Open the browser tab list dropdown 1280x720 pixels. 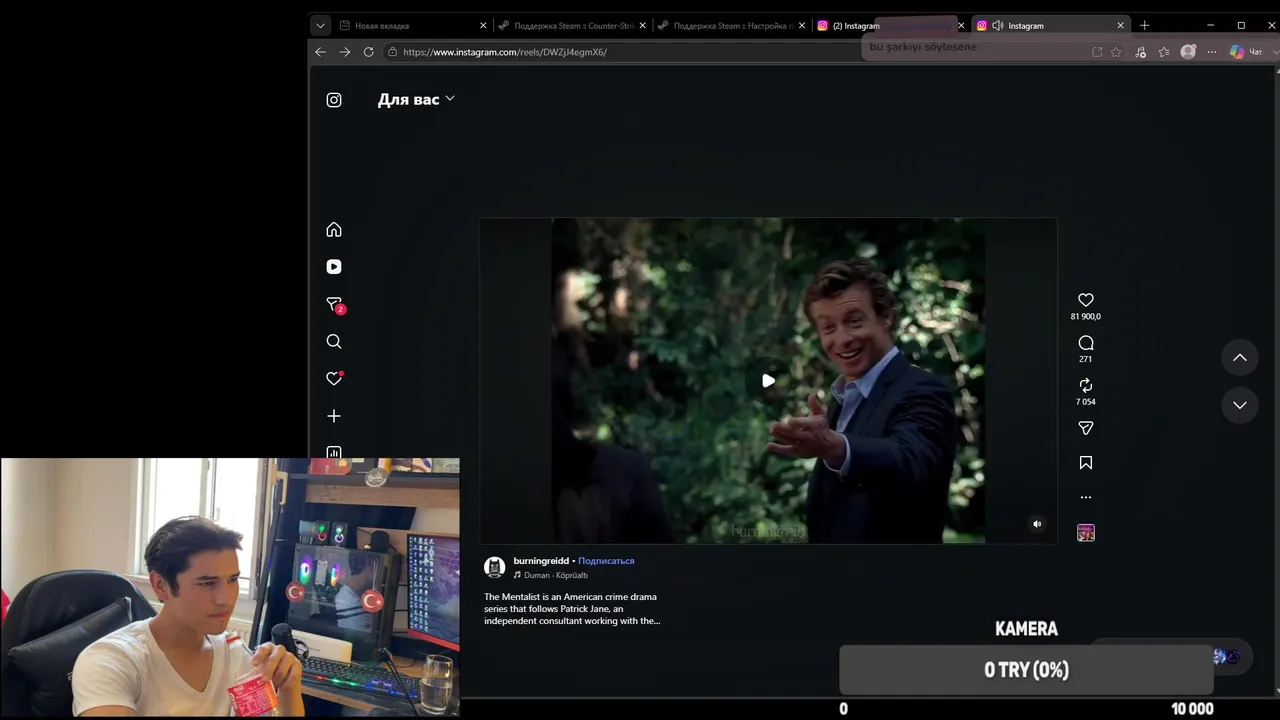(320, 26)
